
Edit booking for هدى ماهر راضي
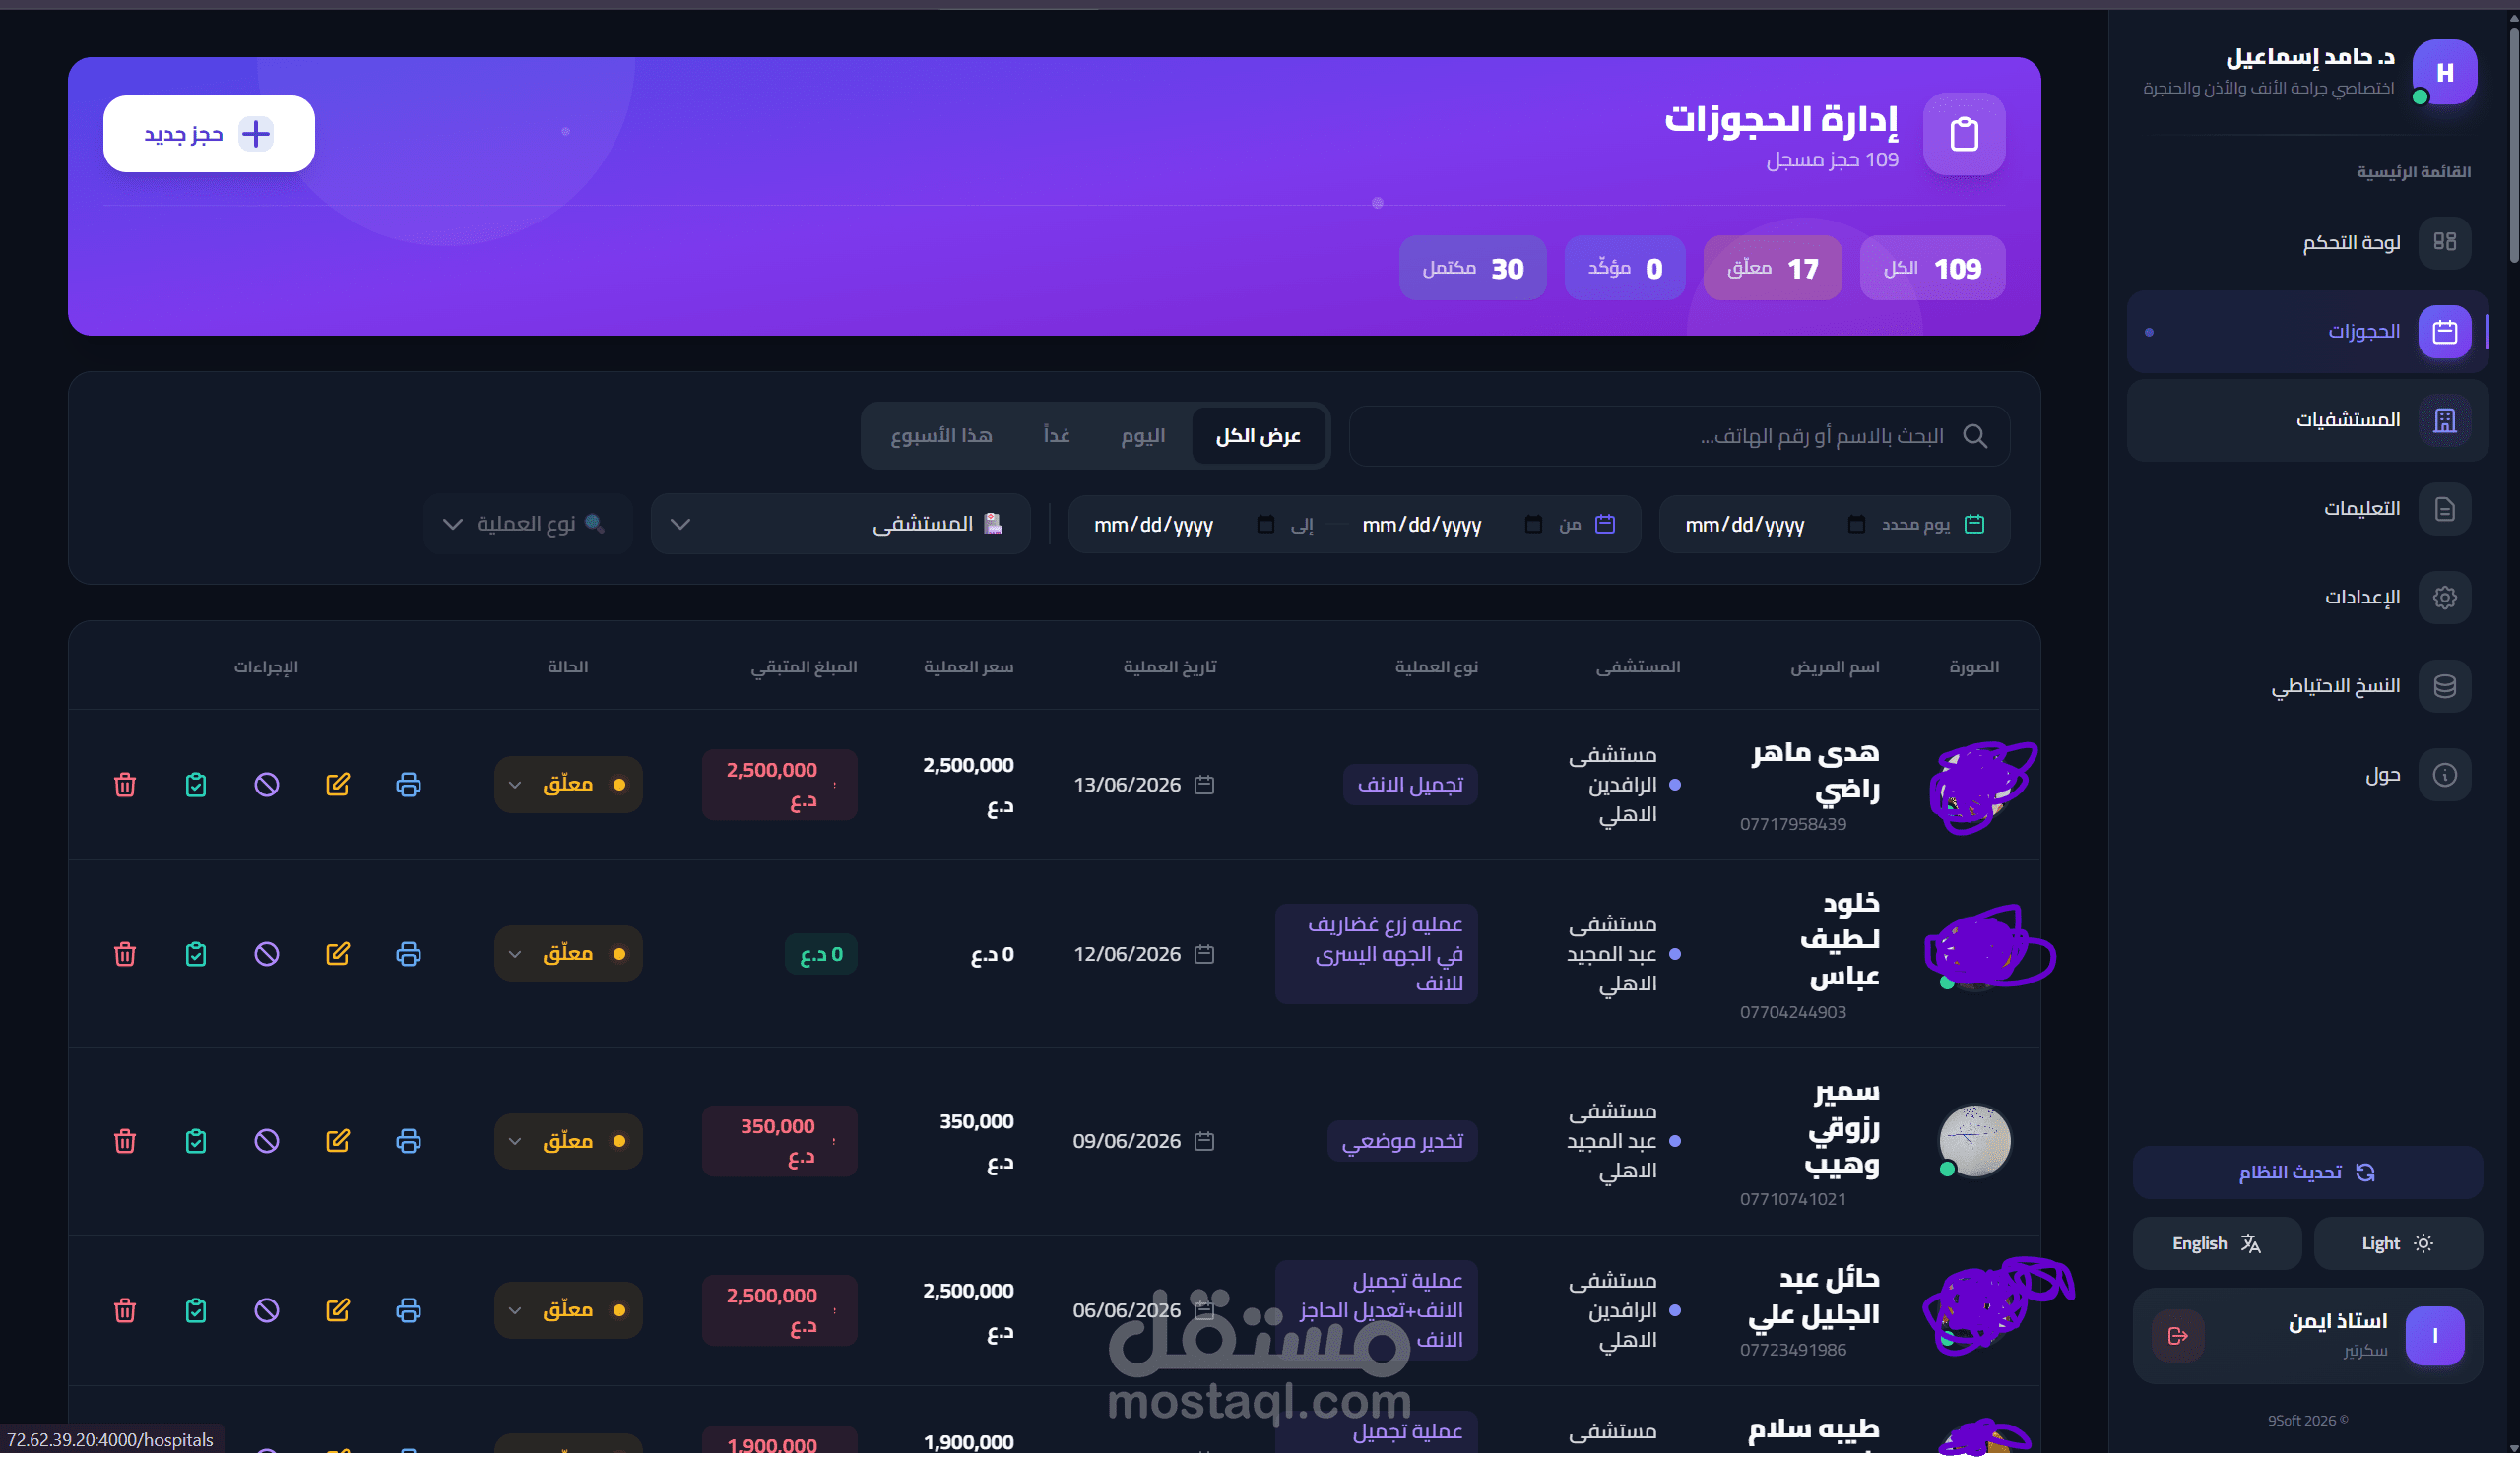338,785
